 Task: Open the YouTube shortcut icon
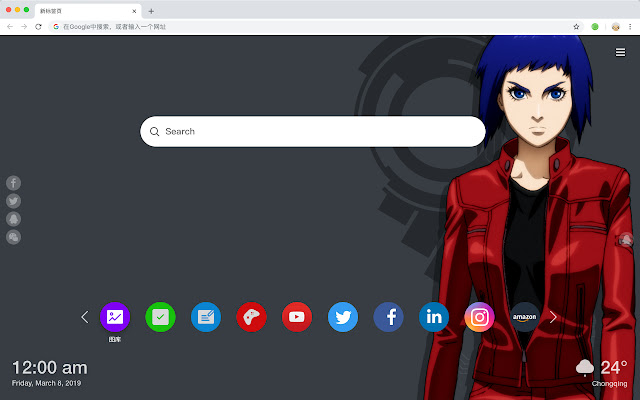[297, 317]
